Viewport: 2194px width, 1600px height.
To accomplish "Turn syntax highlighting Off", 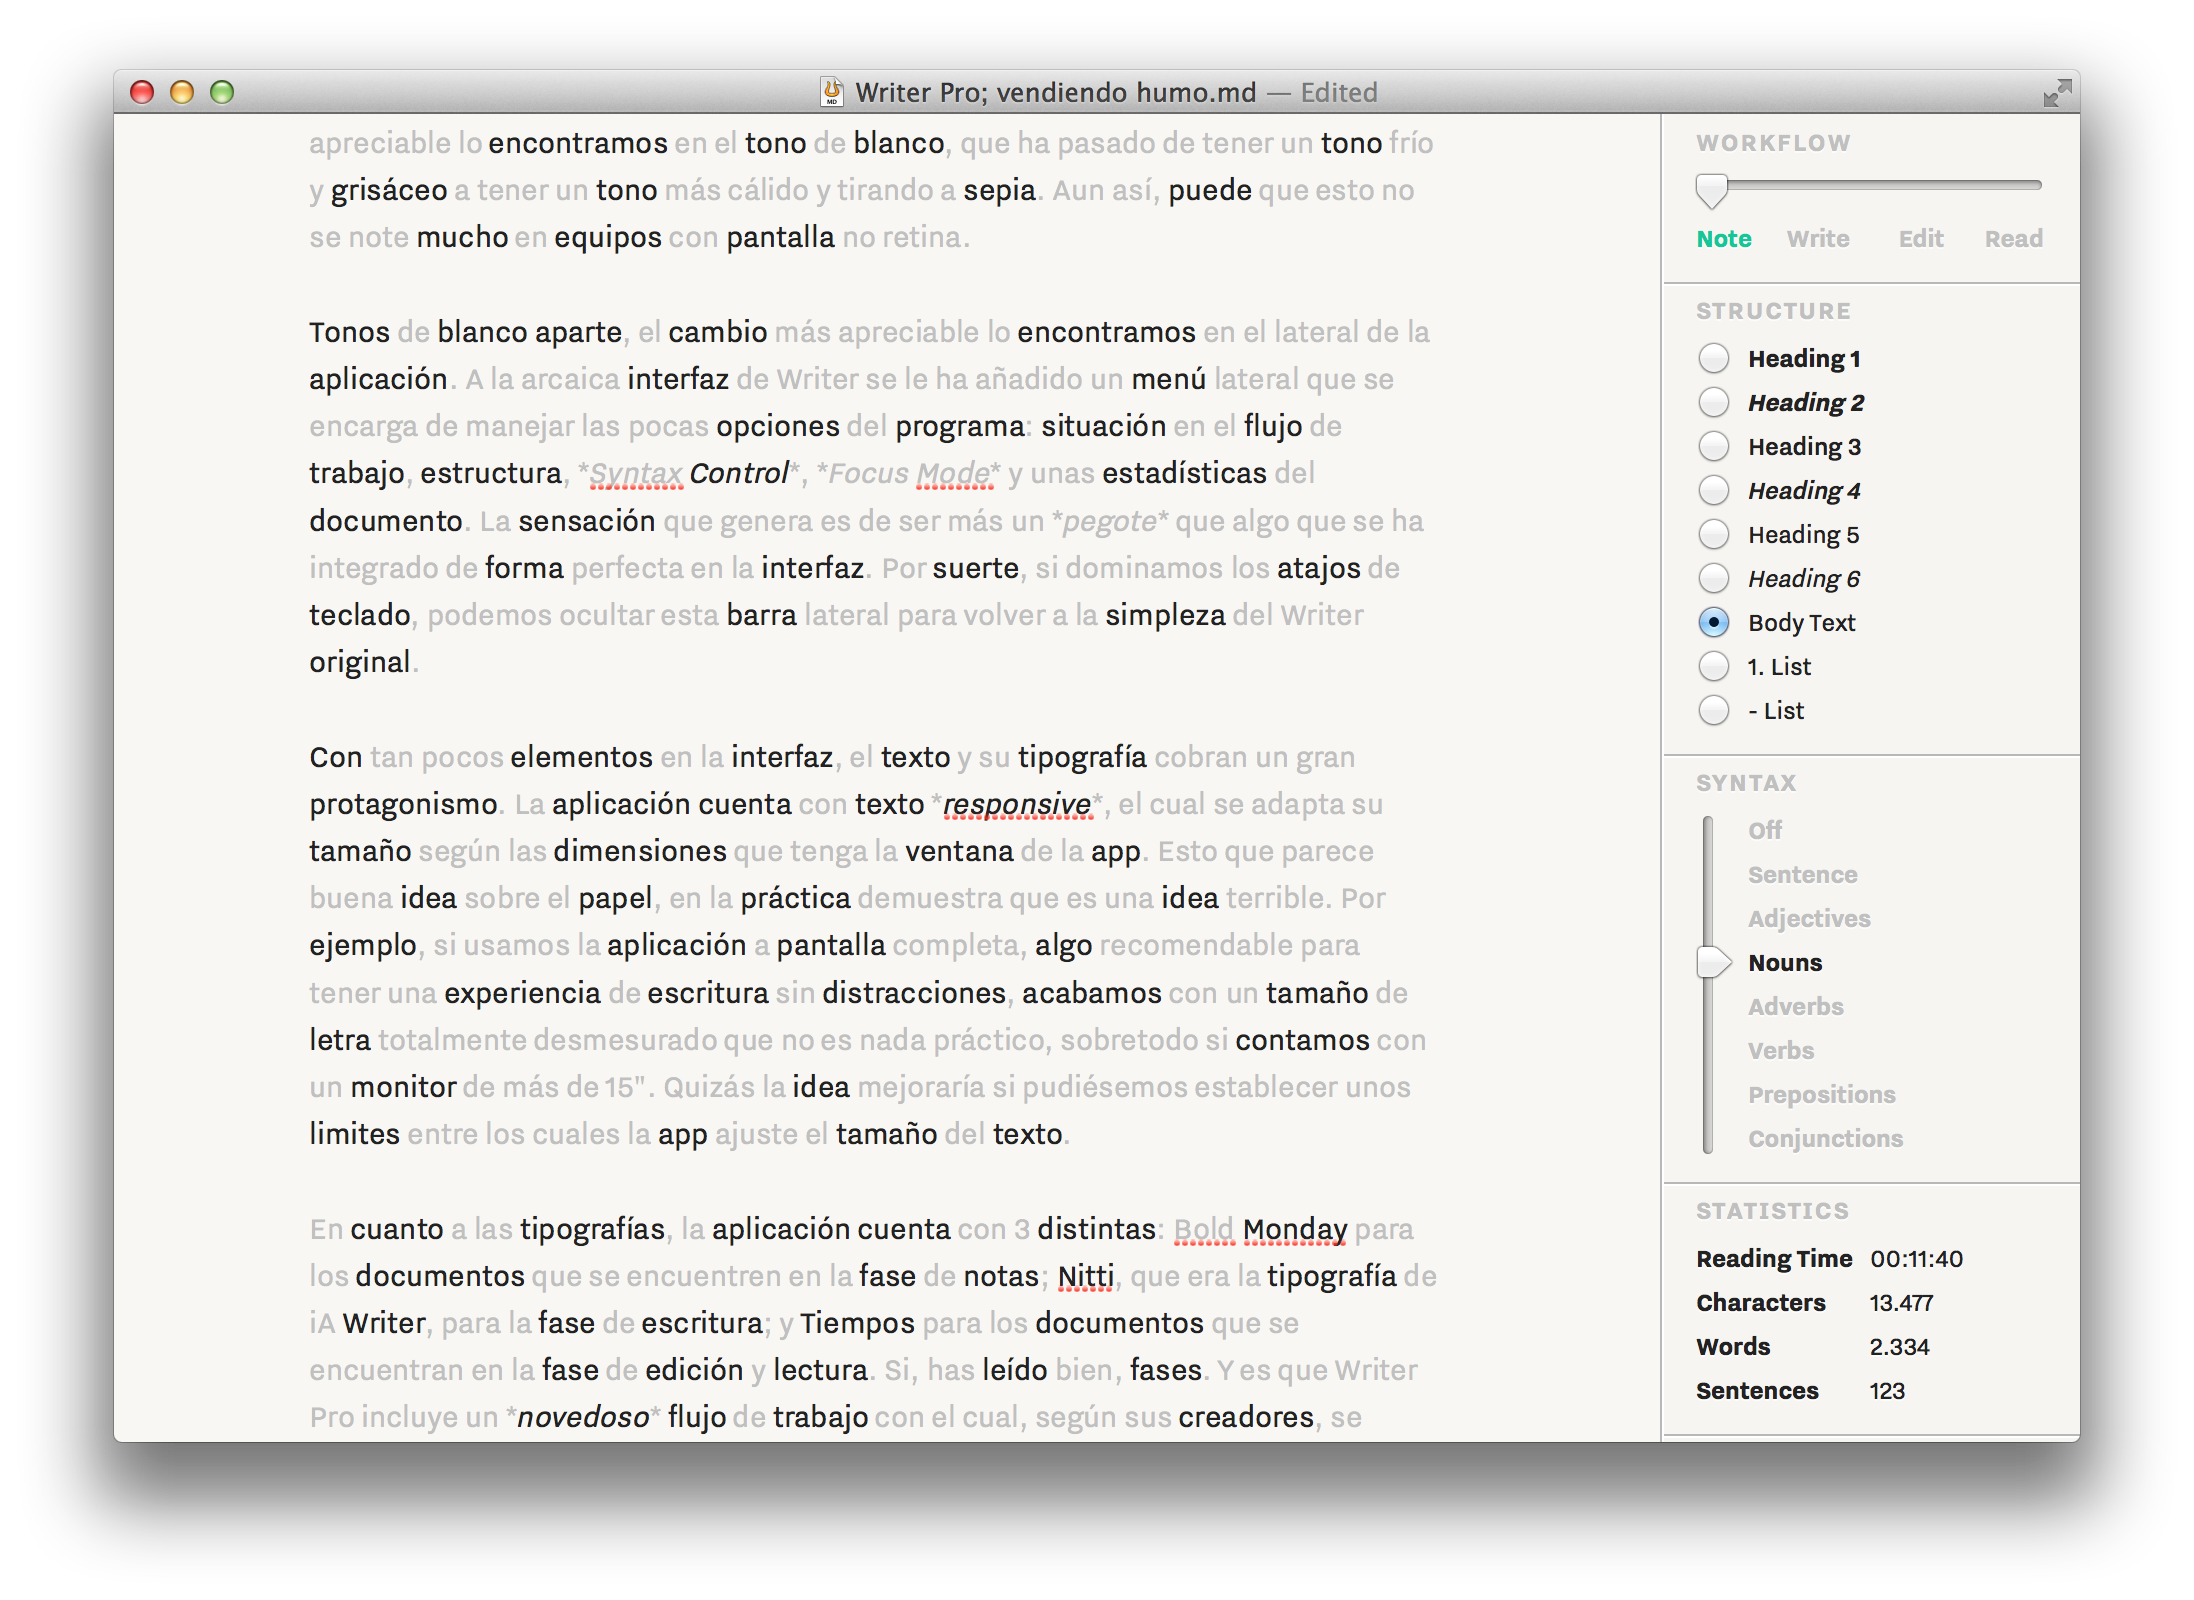I will click(1765, 830).
